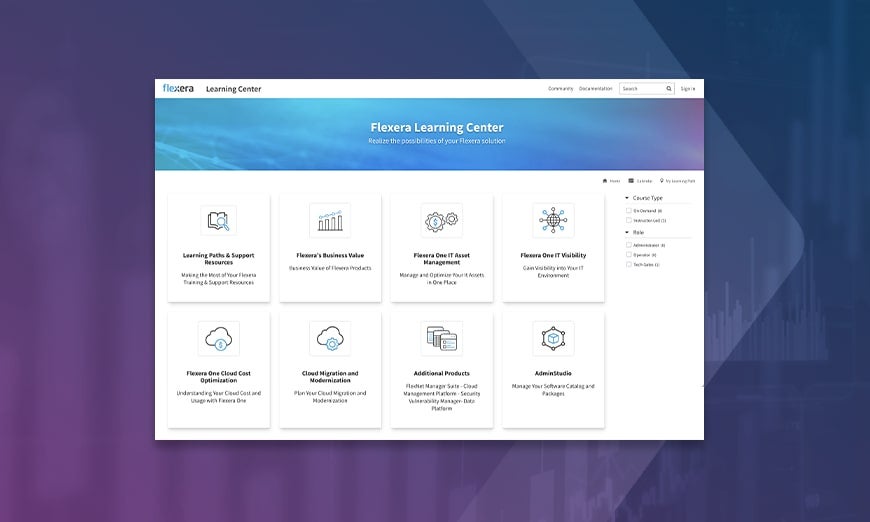The height and width of the screenshot is (522, 870).
Task: Enable the On-Demand course type checkbox
Action: [628, 211]
